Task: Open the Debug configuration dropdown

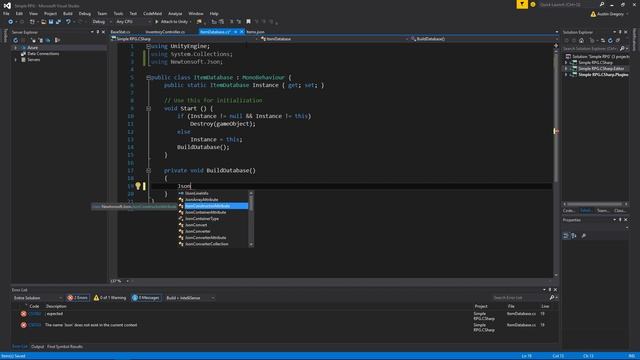Action: coord(101,22)
